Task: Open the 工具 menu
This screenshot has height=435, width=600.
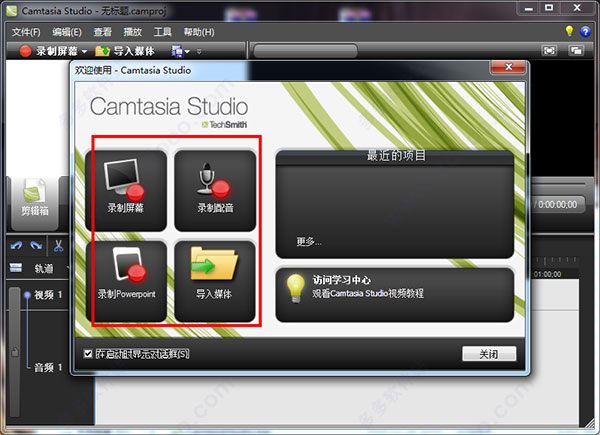Action: tap(163, 32)
